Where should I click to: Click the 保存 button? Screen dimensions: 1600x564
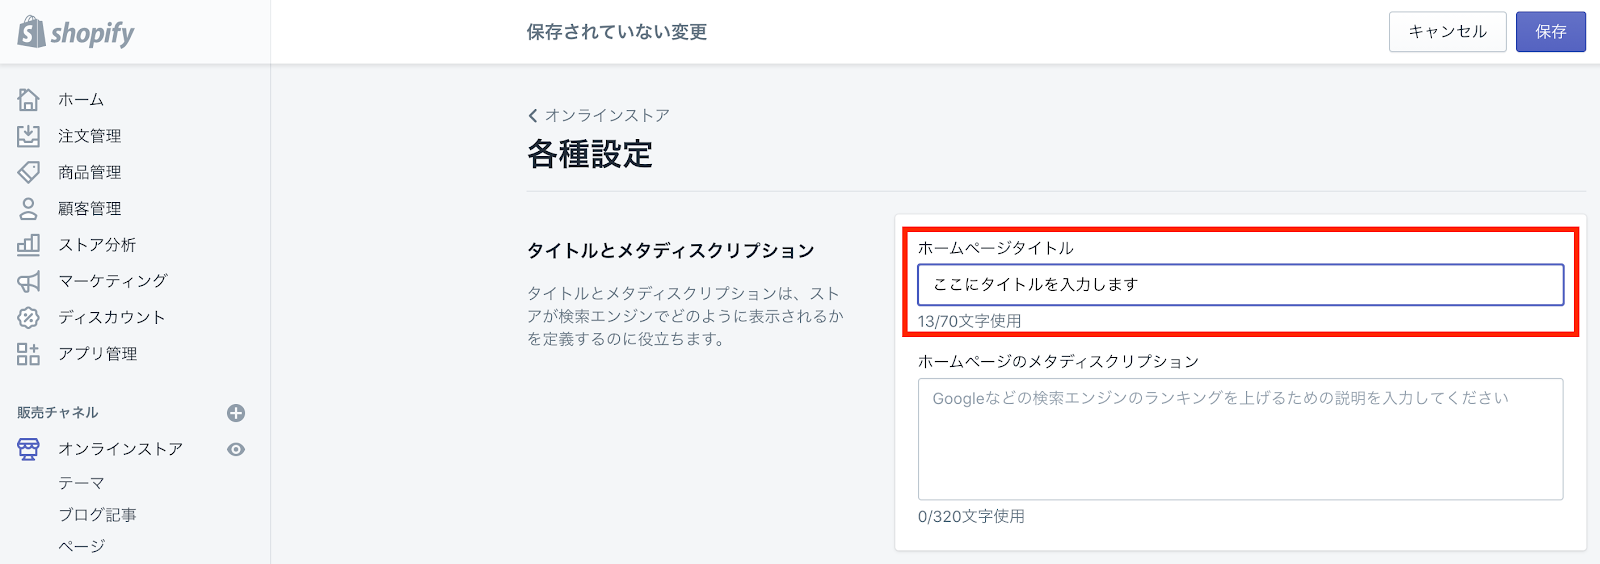coord(1551,32)
